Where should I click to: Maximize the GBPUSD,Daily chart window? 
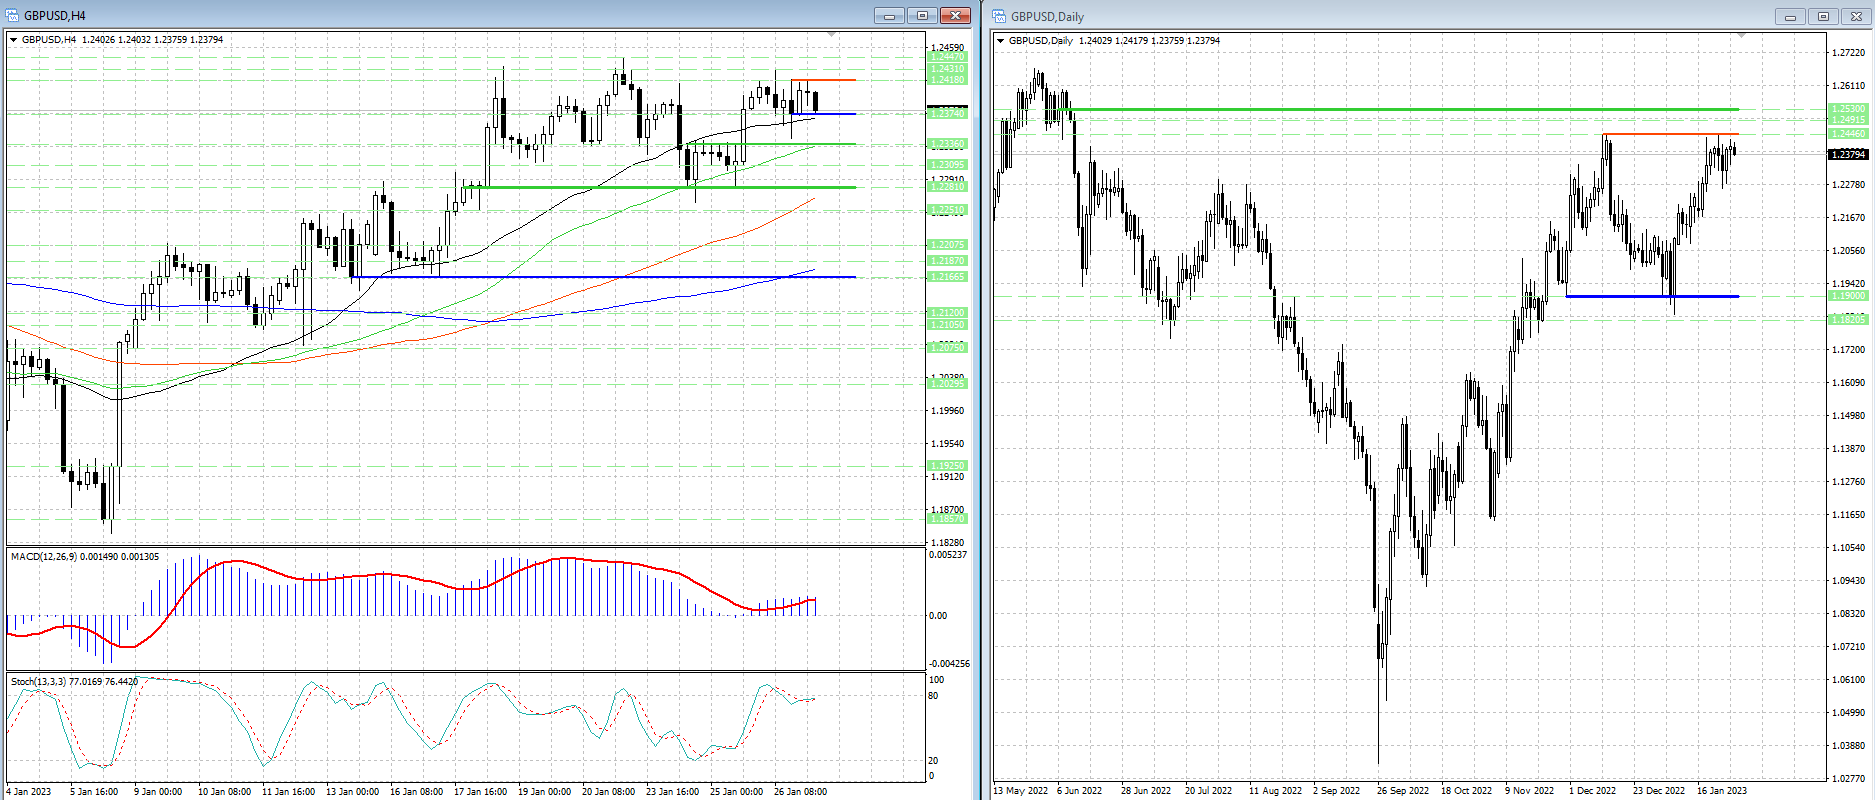tap(1823, 16)
